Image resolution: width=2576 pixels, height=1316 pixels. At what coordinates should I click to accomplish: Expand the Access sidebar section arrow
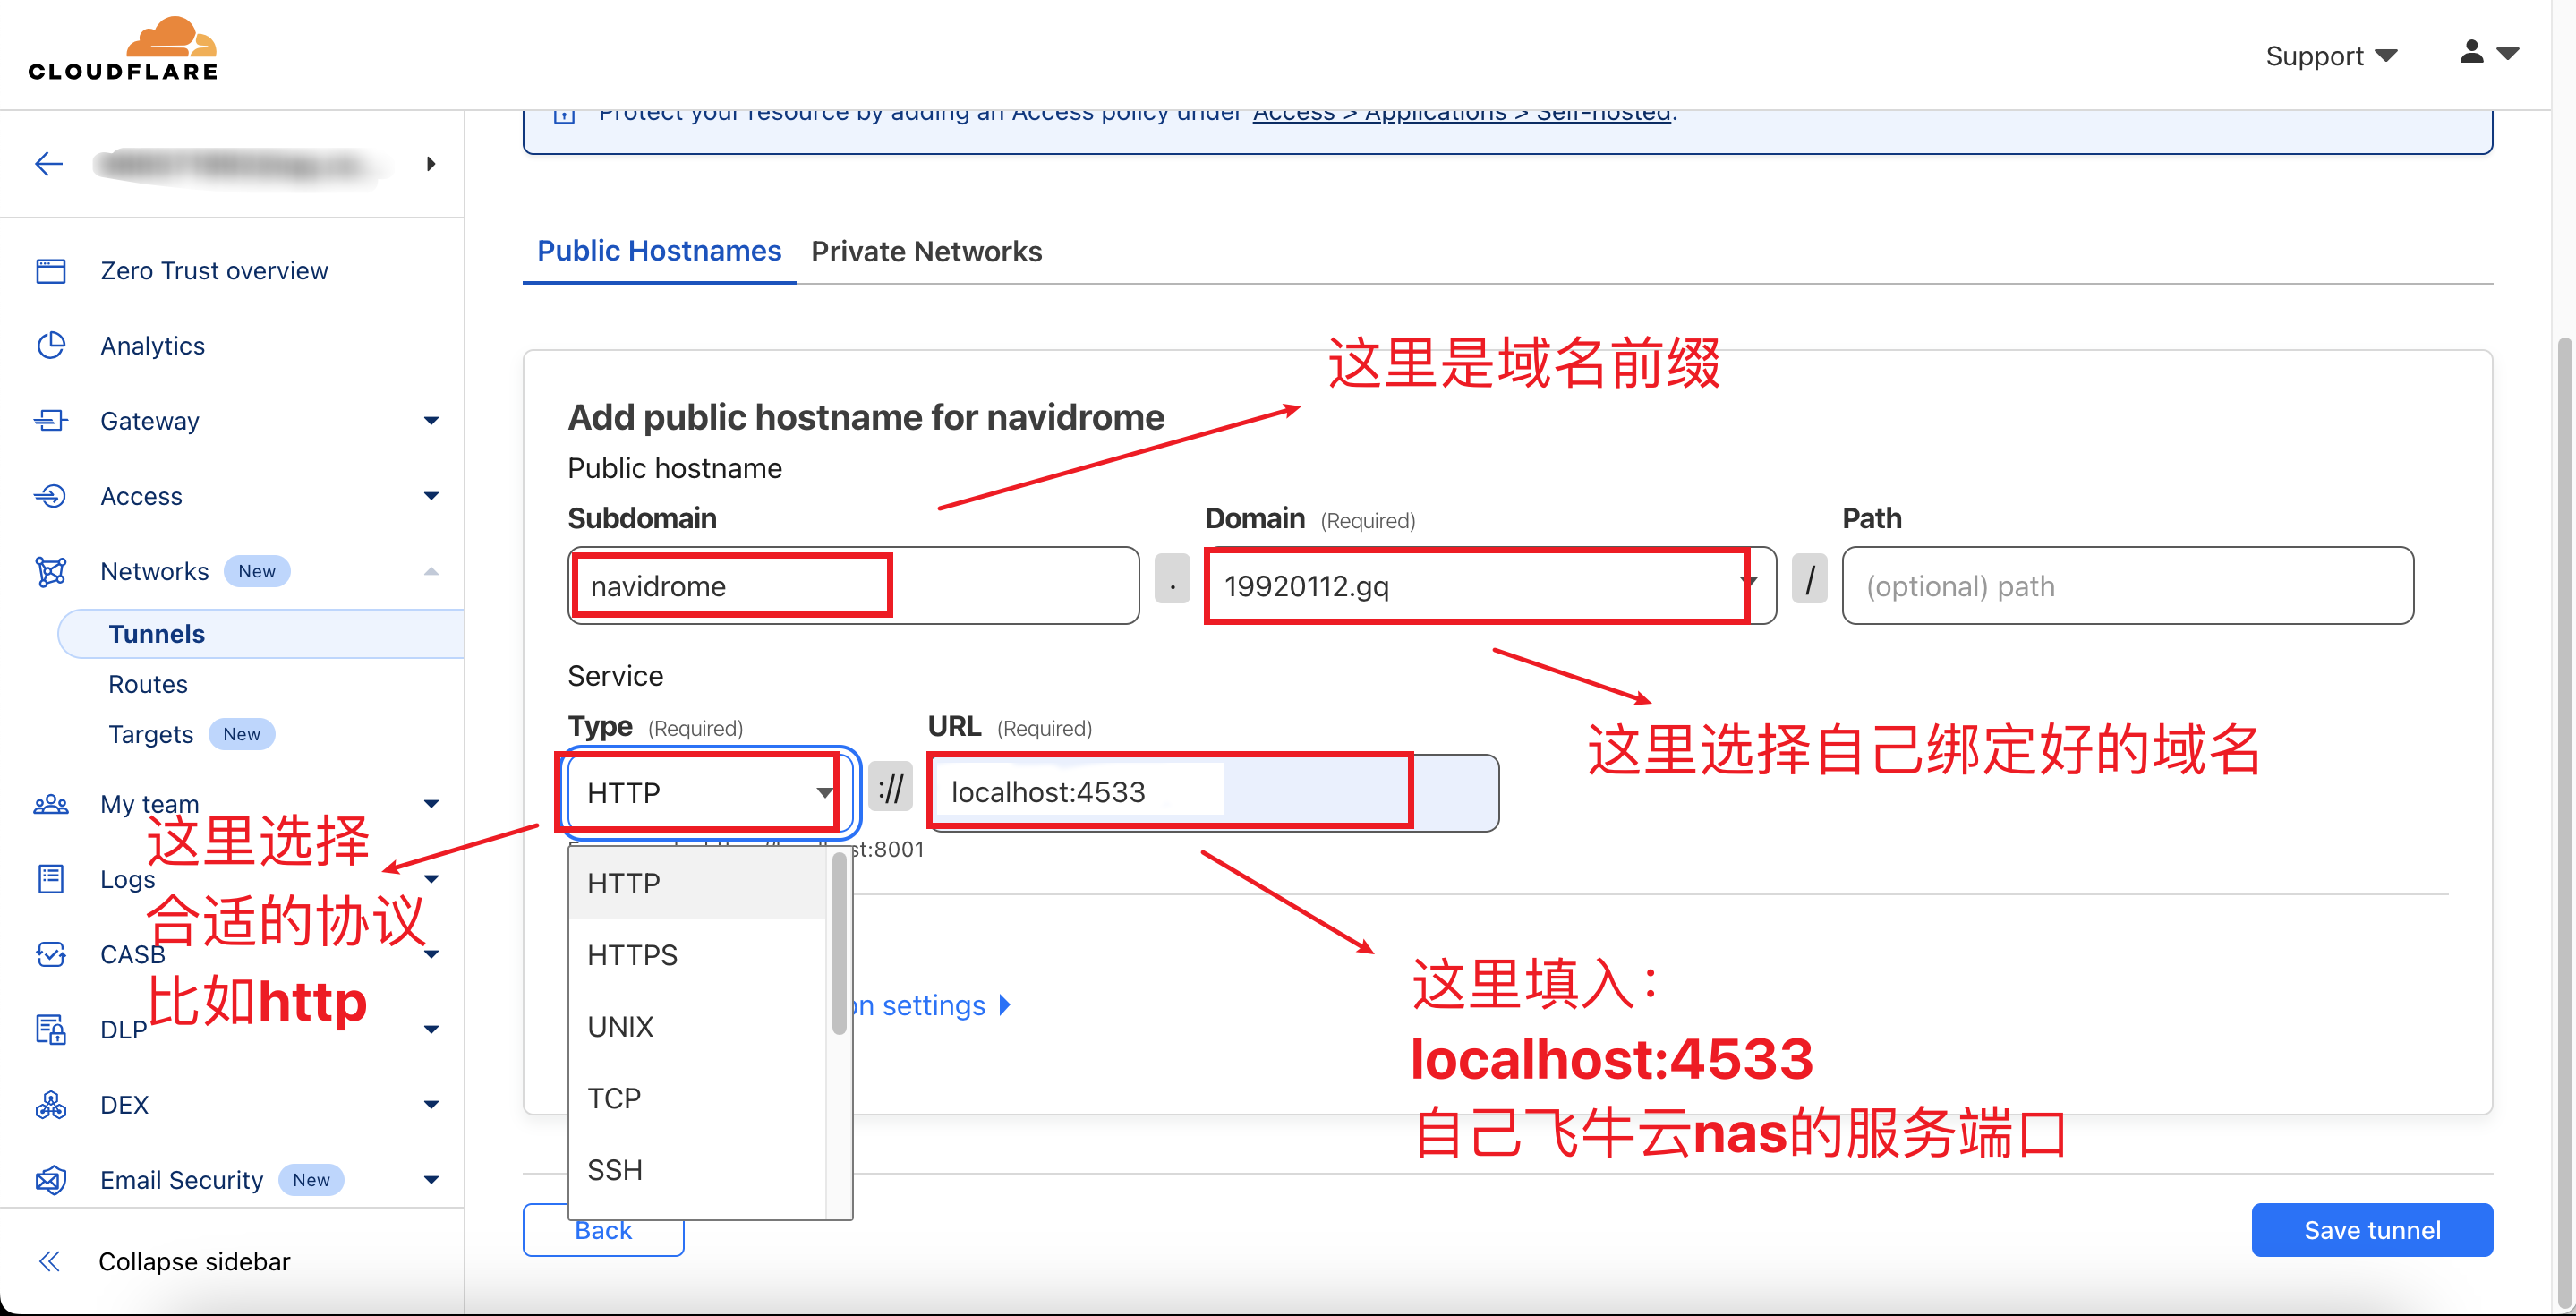[x=431, y=496]
